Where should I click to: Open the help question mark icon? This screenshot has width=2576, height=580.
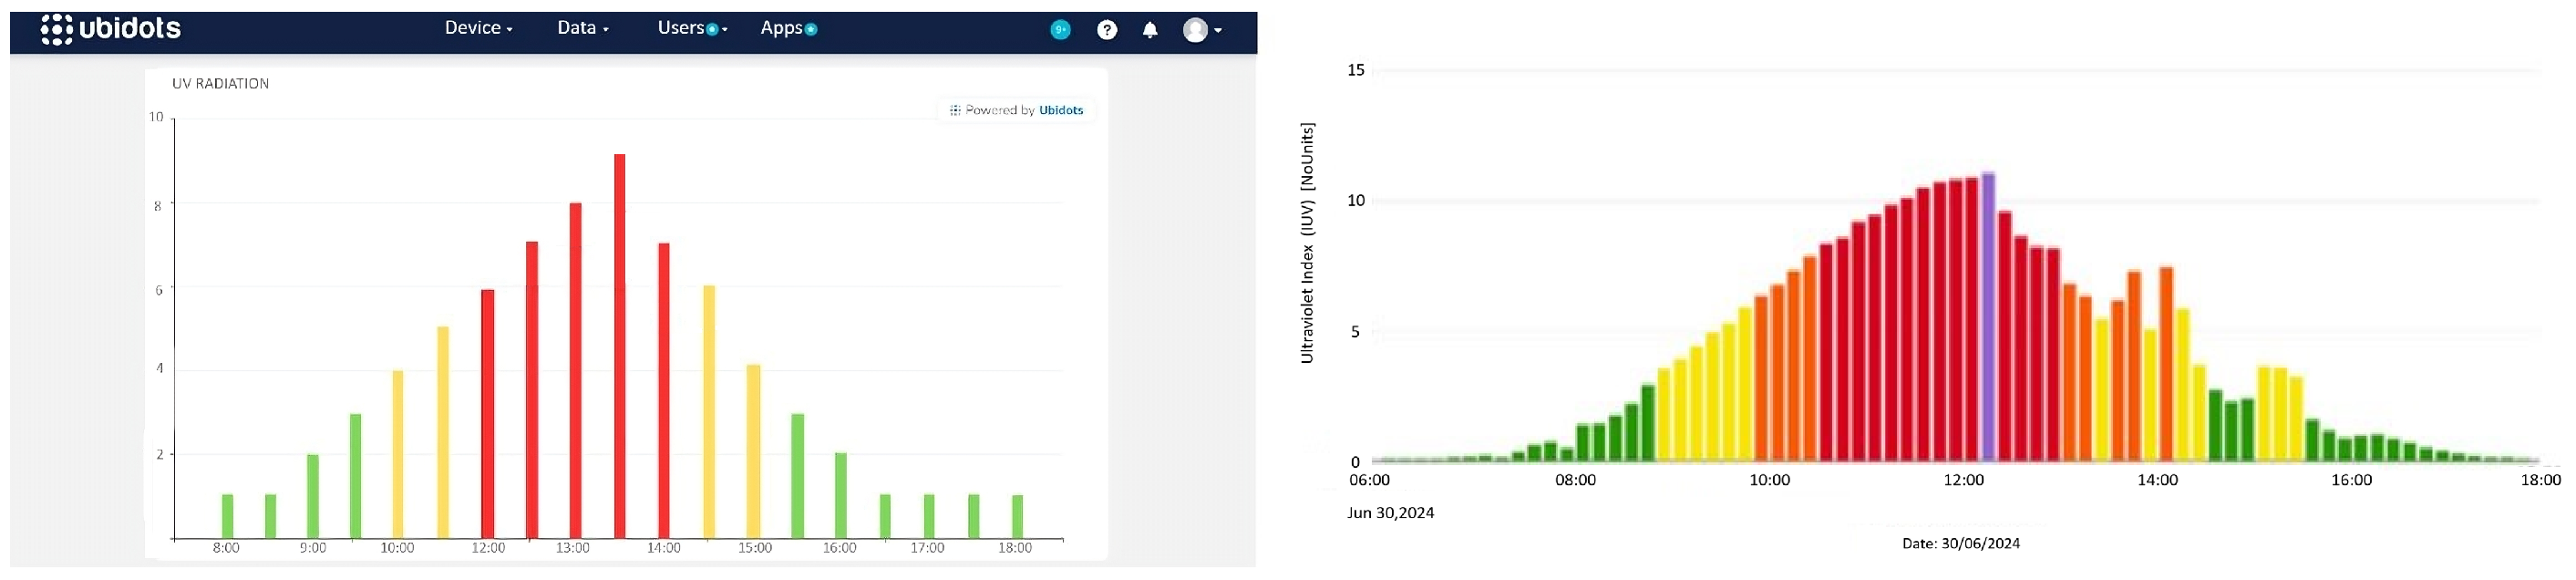point(1106,30)
